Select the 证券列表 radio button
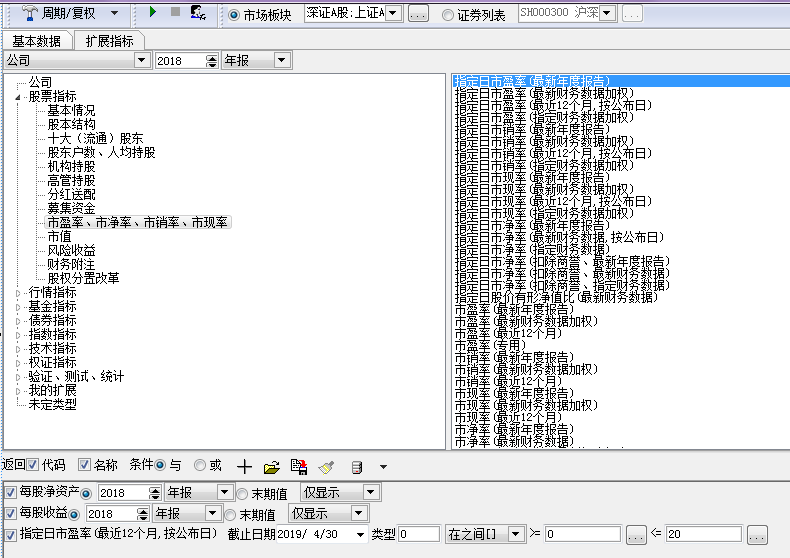Image resolution: width=790 pixels, height=558 pixels. [447, 15]
